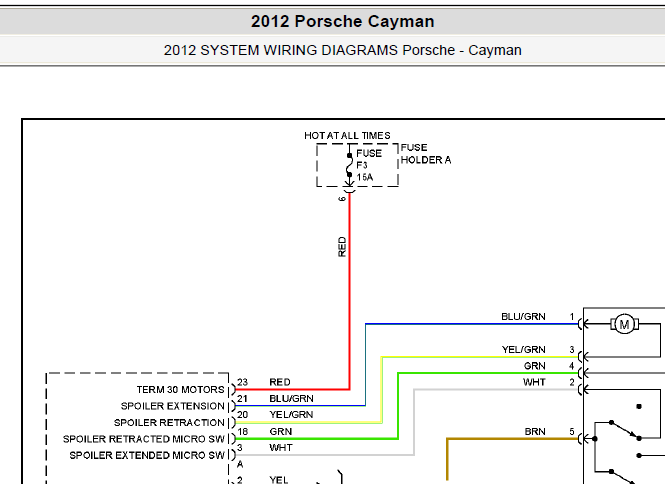Click the connector "A" label below the white wire
Viewport: 665px width, 484px height.
click(240, 464)
